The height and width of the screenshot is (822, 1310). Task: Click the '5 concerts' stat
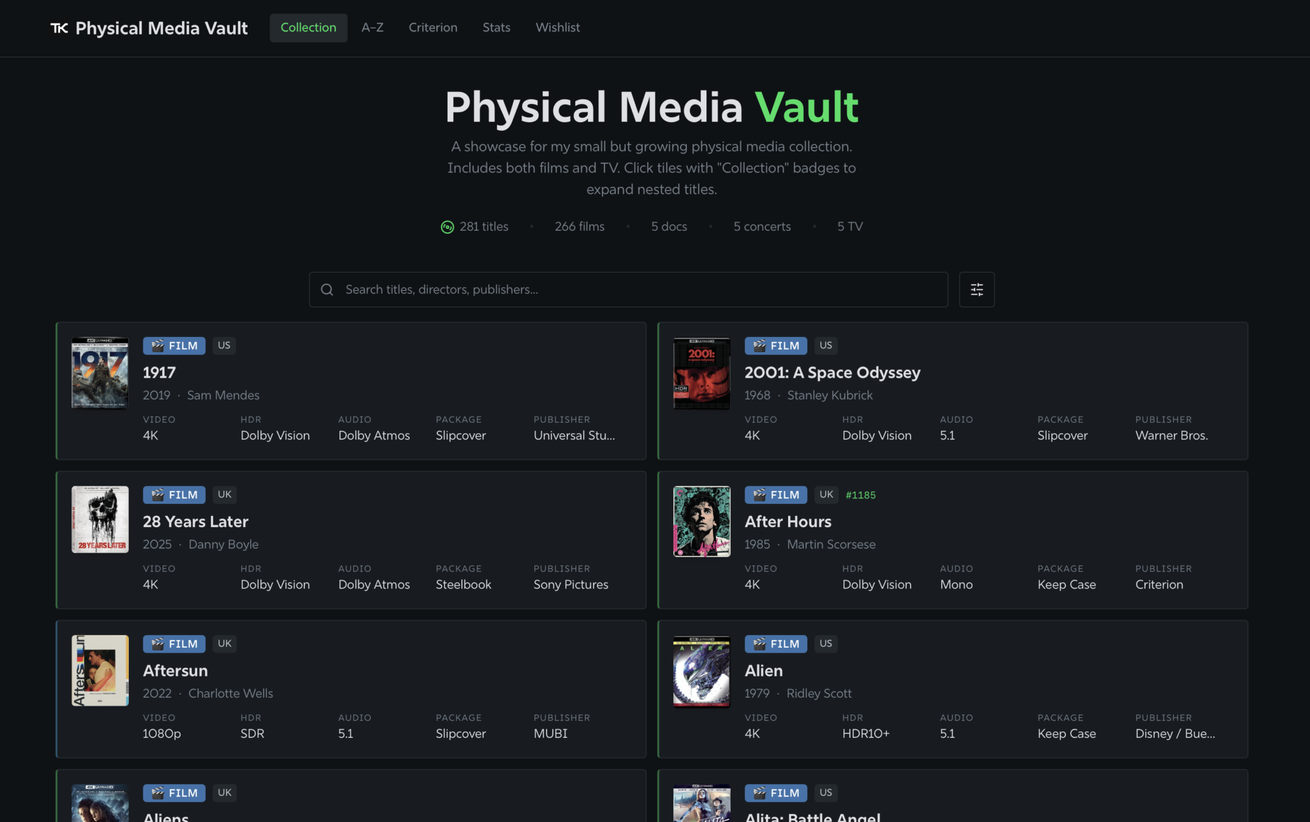click(x=762, y=227)
